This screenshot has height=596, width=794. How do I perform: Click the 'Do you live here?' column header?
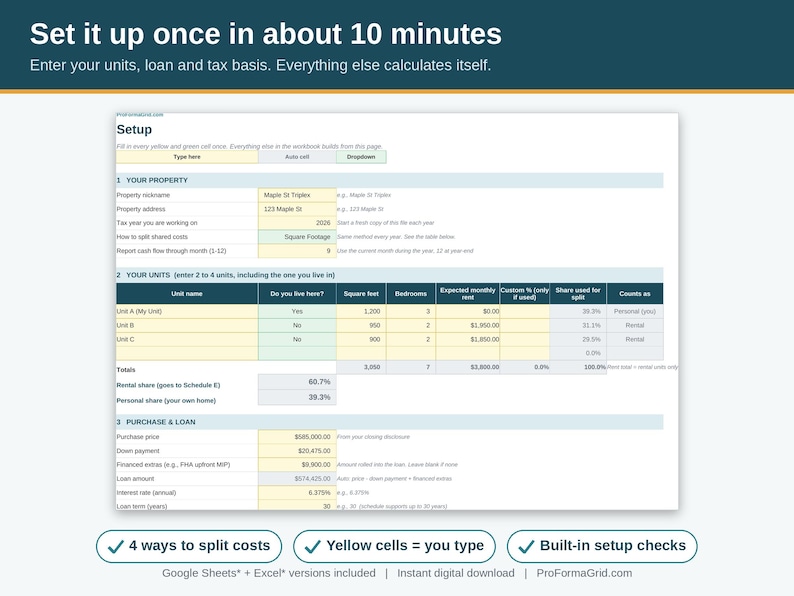(297, 294)
